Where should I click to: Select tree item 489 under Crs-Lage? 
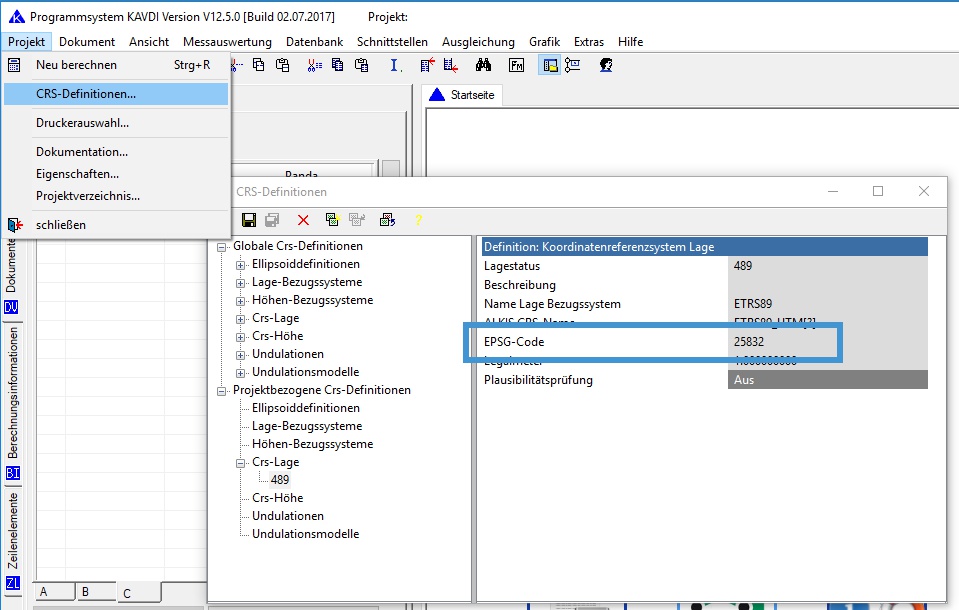(x=280, y=480)
